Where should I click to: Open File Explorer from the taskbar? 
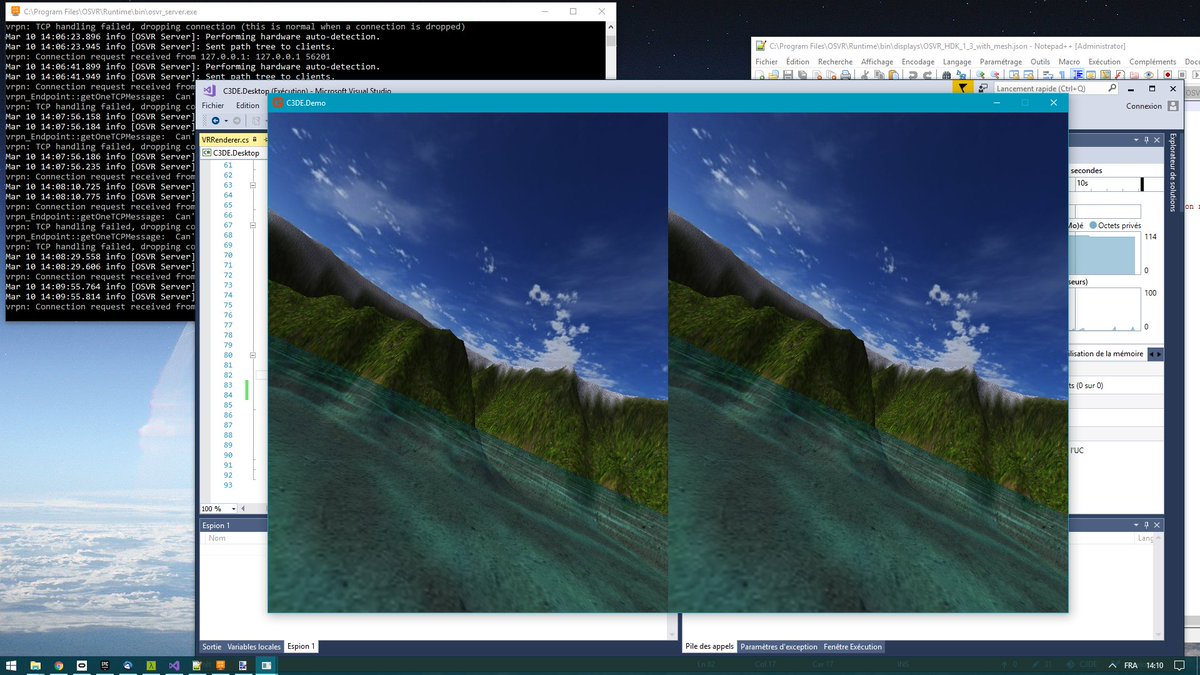pos(36,665)
